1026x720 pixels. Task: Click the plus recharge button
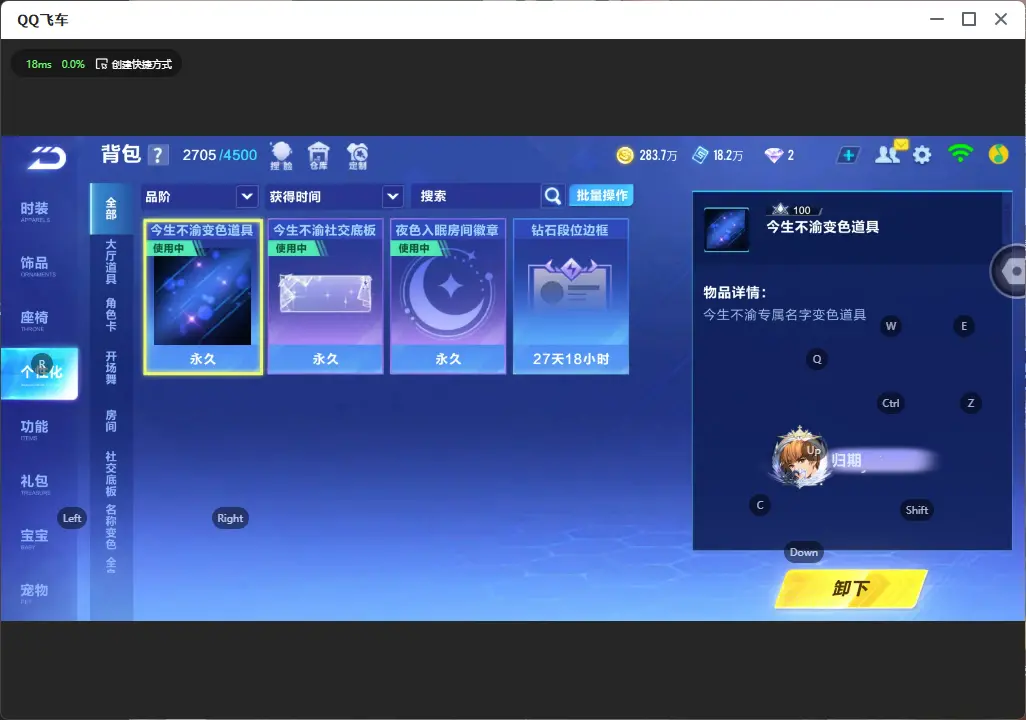pos(848,155)
